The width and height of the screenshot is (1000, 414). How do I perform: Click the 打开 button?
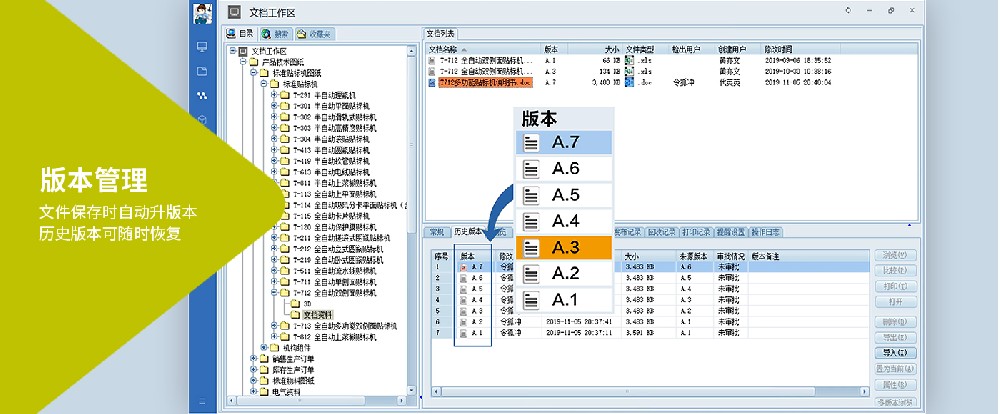895,302
